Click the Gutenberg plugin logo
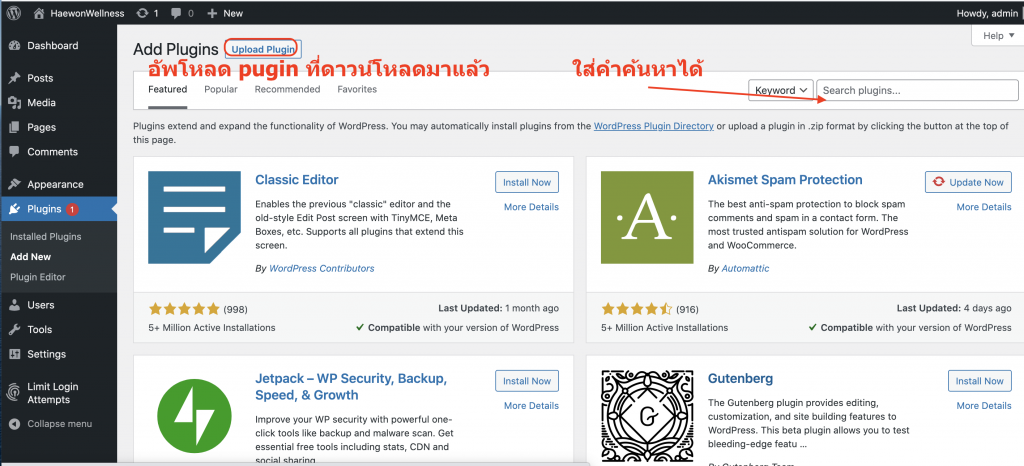 [647, 414]
